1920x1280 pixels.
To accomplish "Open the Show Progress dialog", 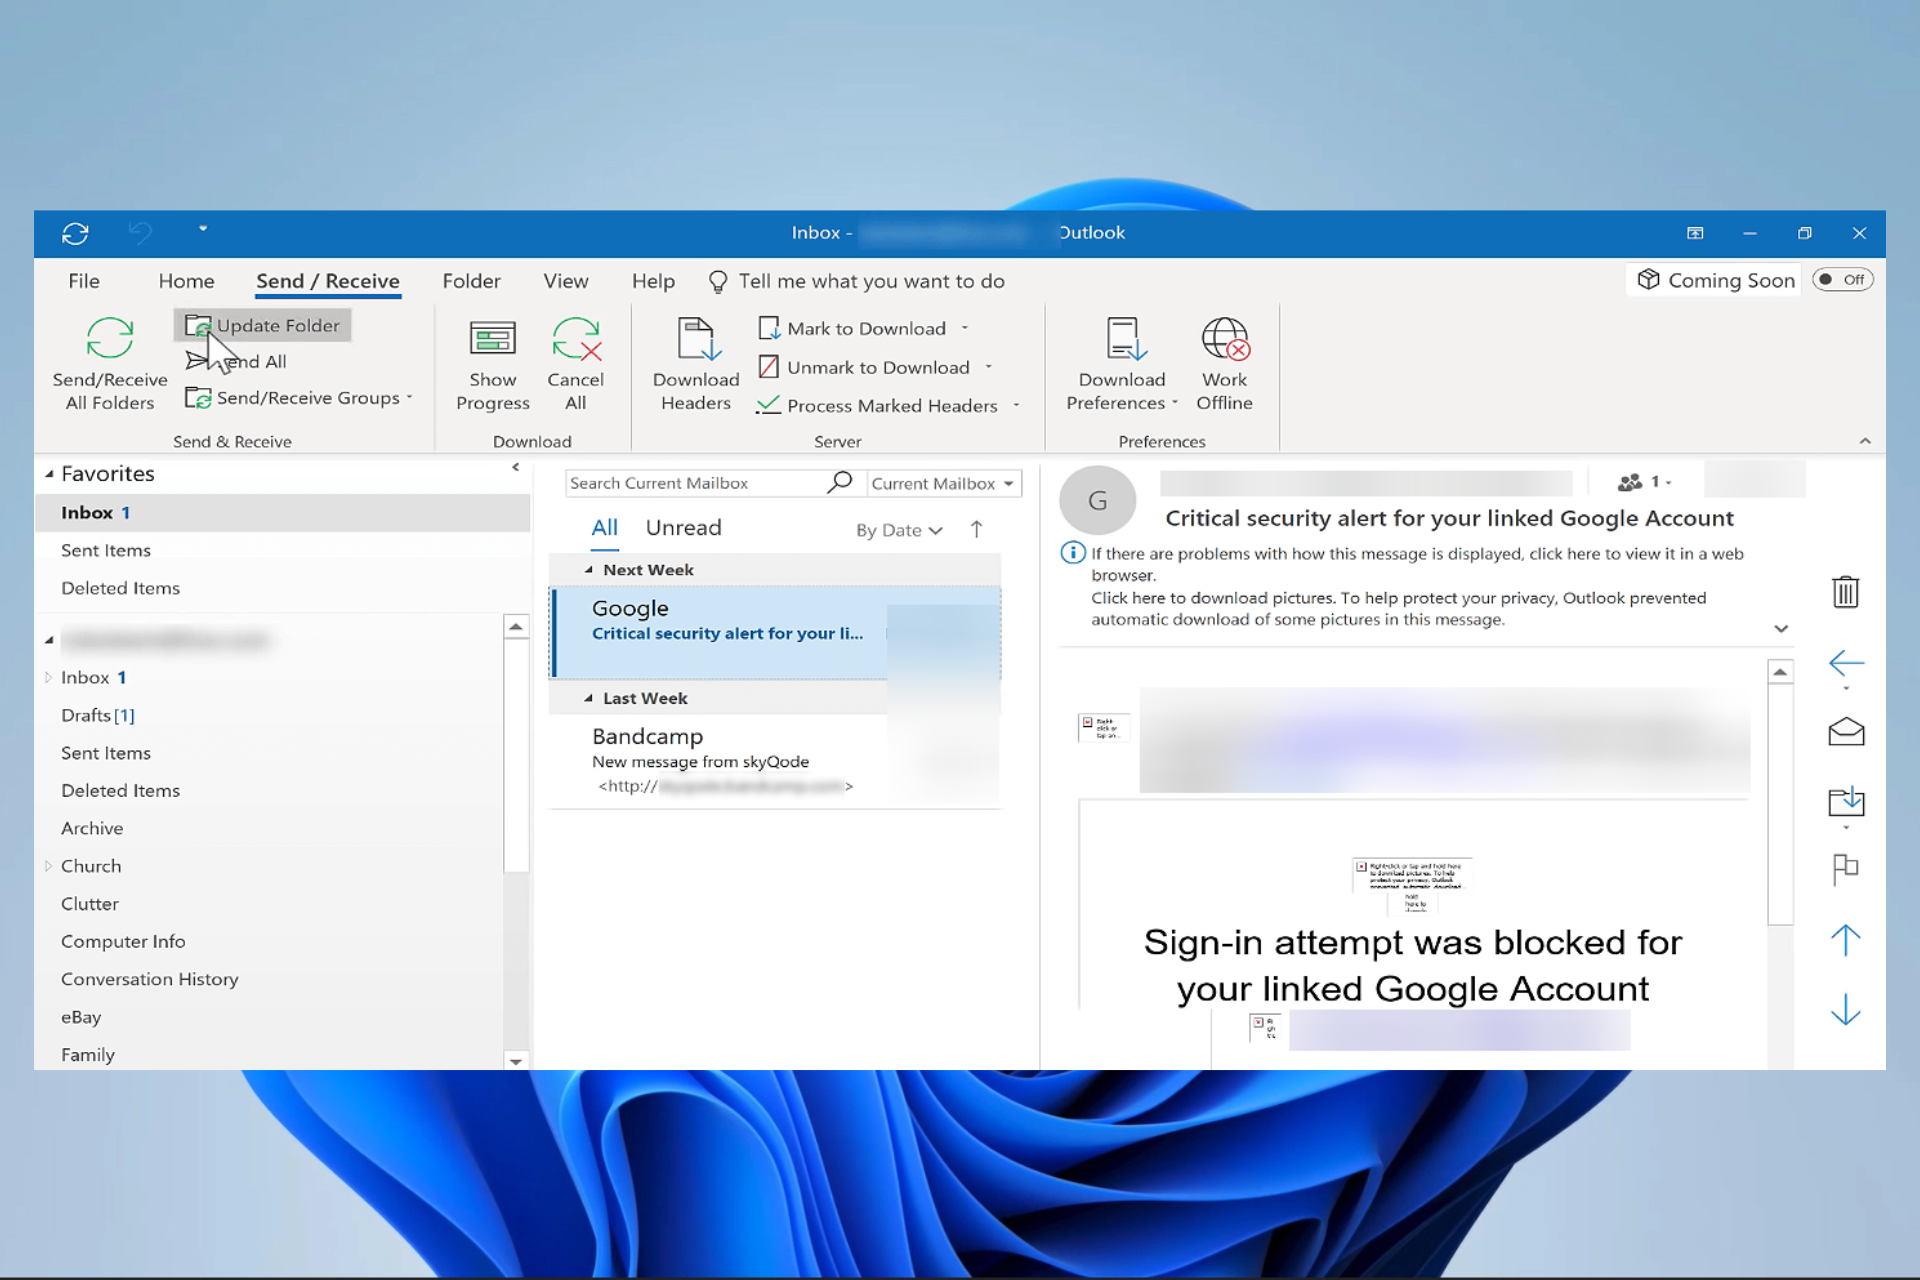I will (492, 365).
